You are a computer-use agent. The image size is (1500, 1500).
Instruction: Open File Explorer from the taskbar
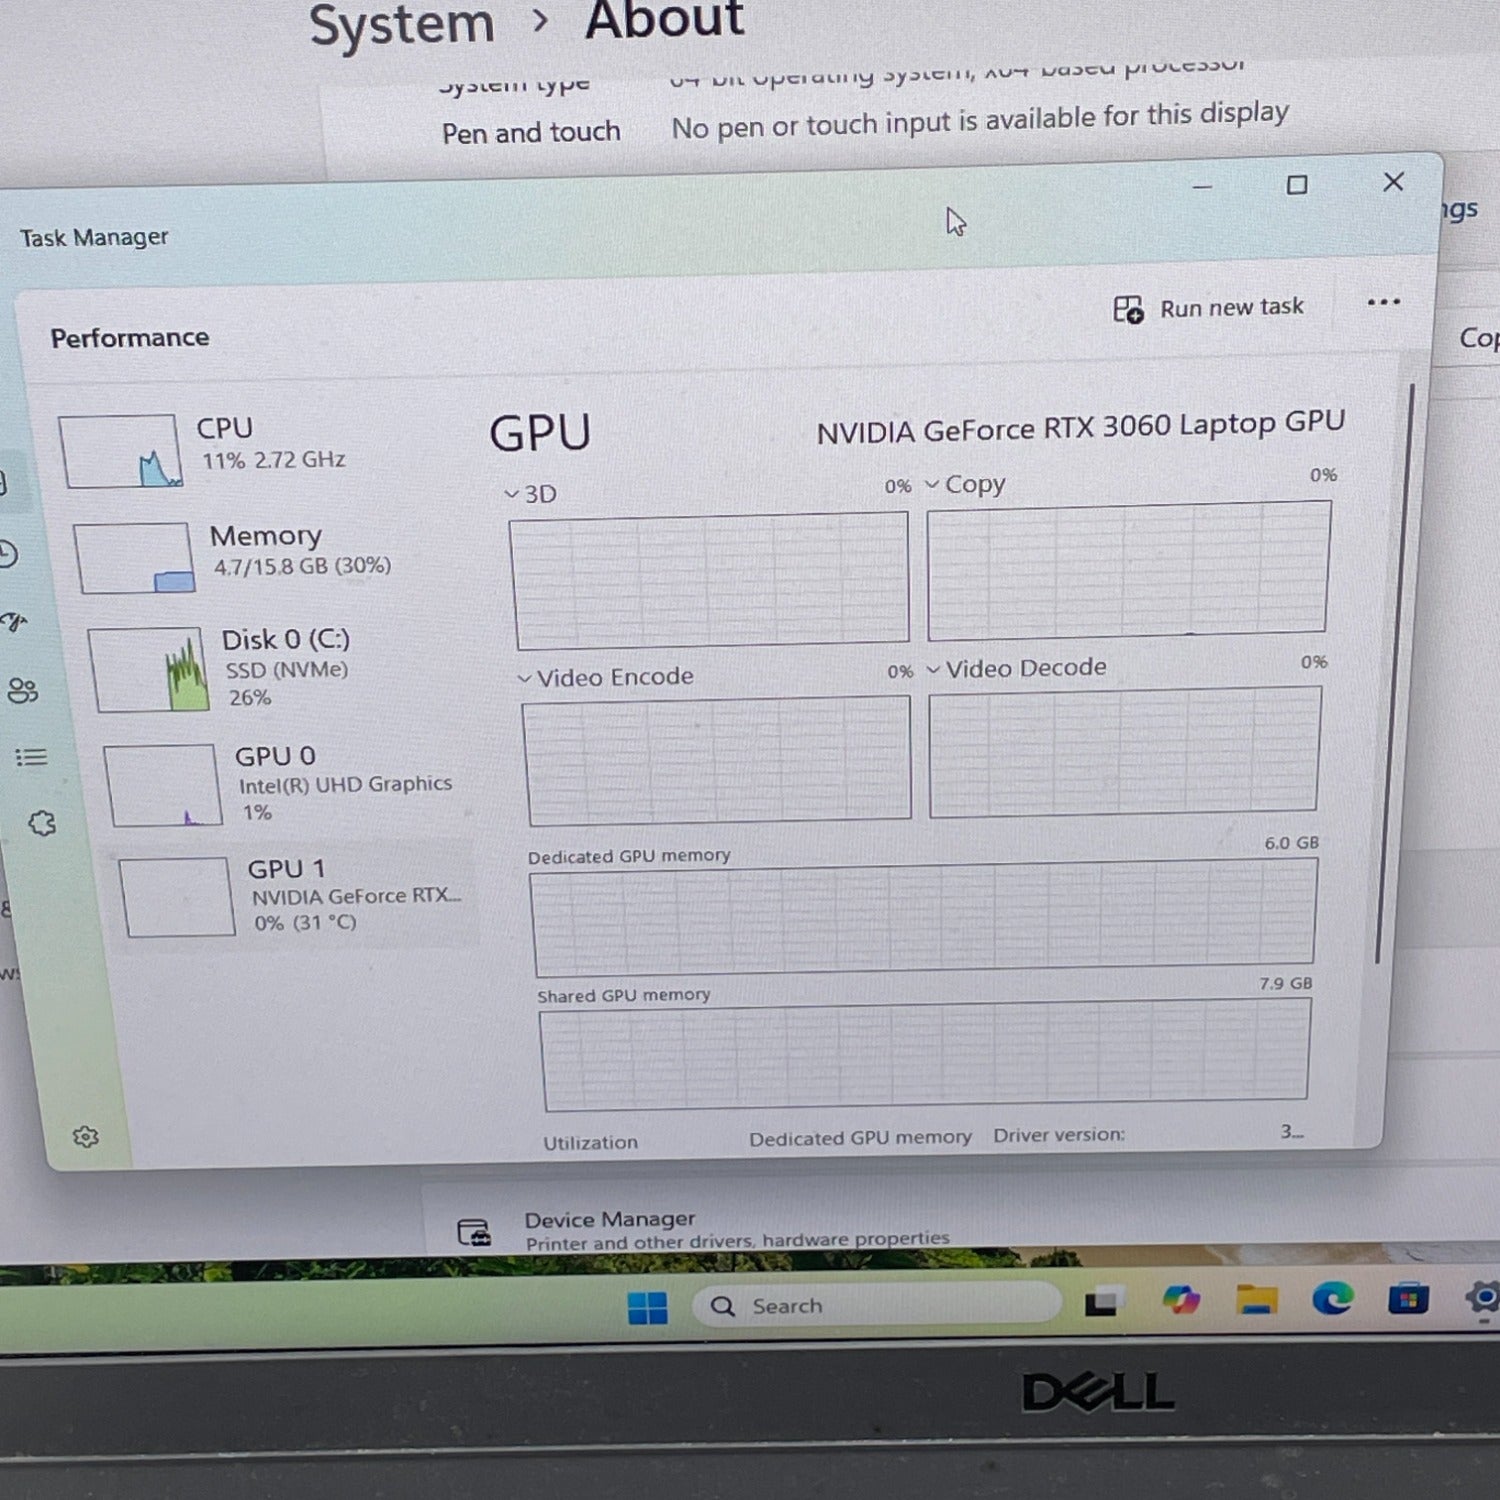coord(1256,1300)
